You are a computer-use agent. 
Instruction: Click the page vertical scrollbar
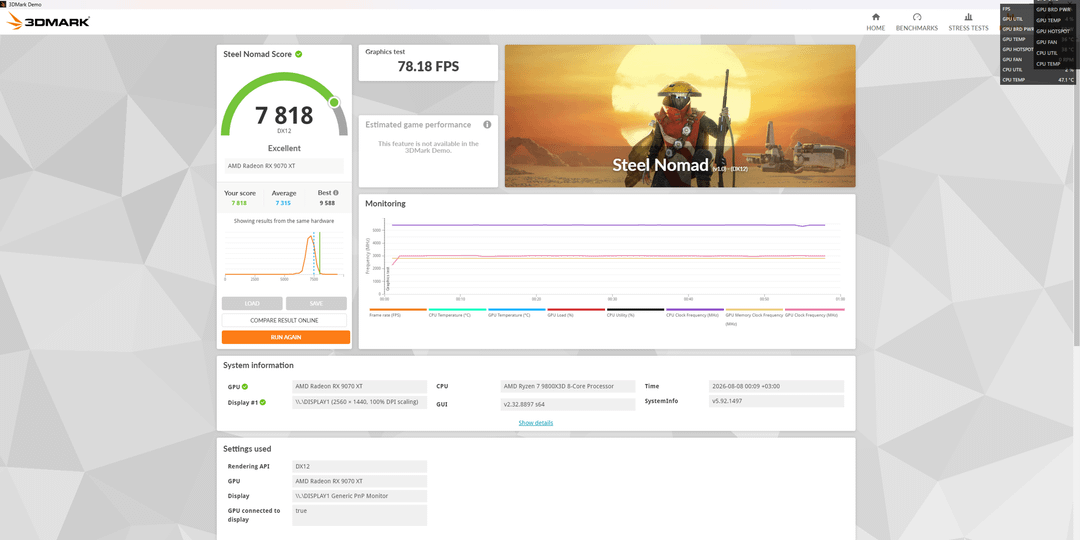click(1076, 193)
